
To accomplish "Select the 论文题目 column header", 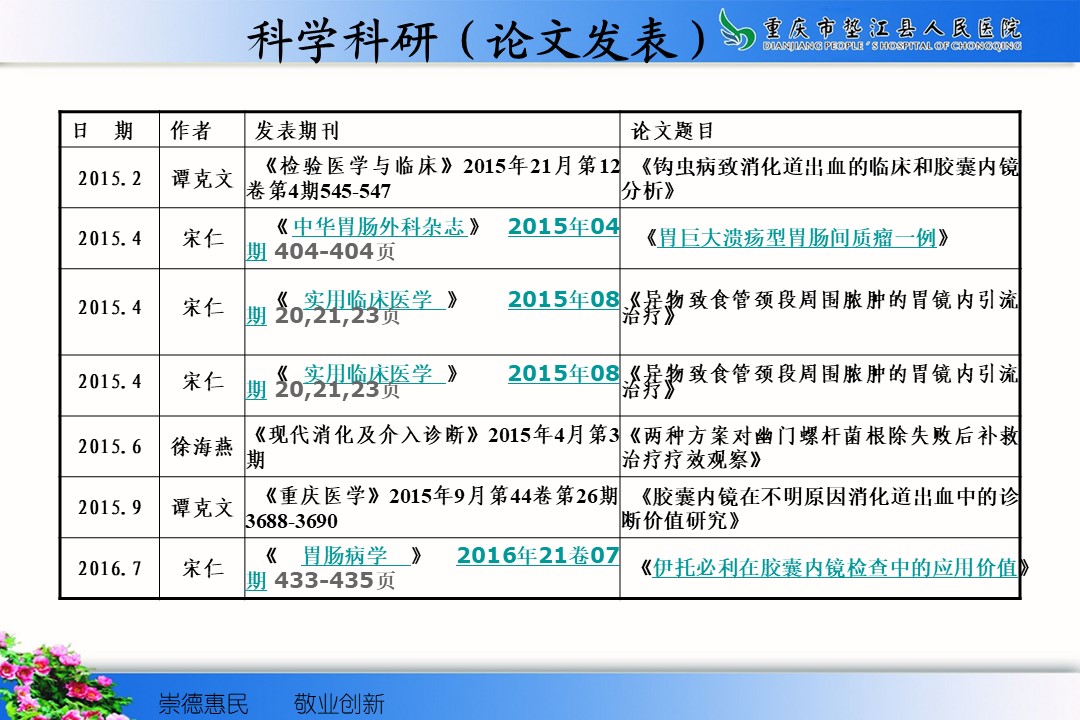I will click(672, 130).
